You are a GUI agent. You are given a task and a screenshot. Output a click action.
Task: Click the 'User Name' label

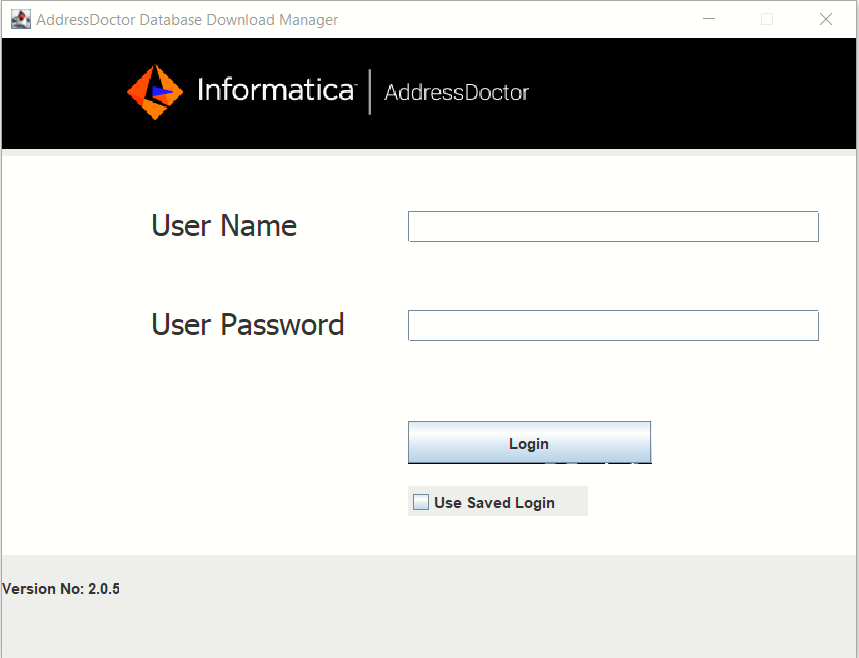click(224, 226)
